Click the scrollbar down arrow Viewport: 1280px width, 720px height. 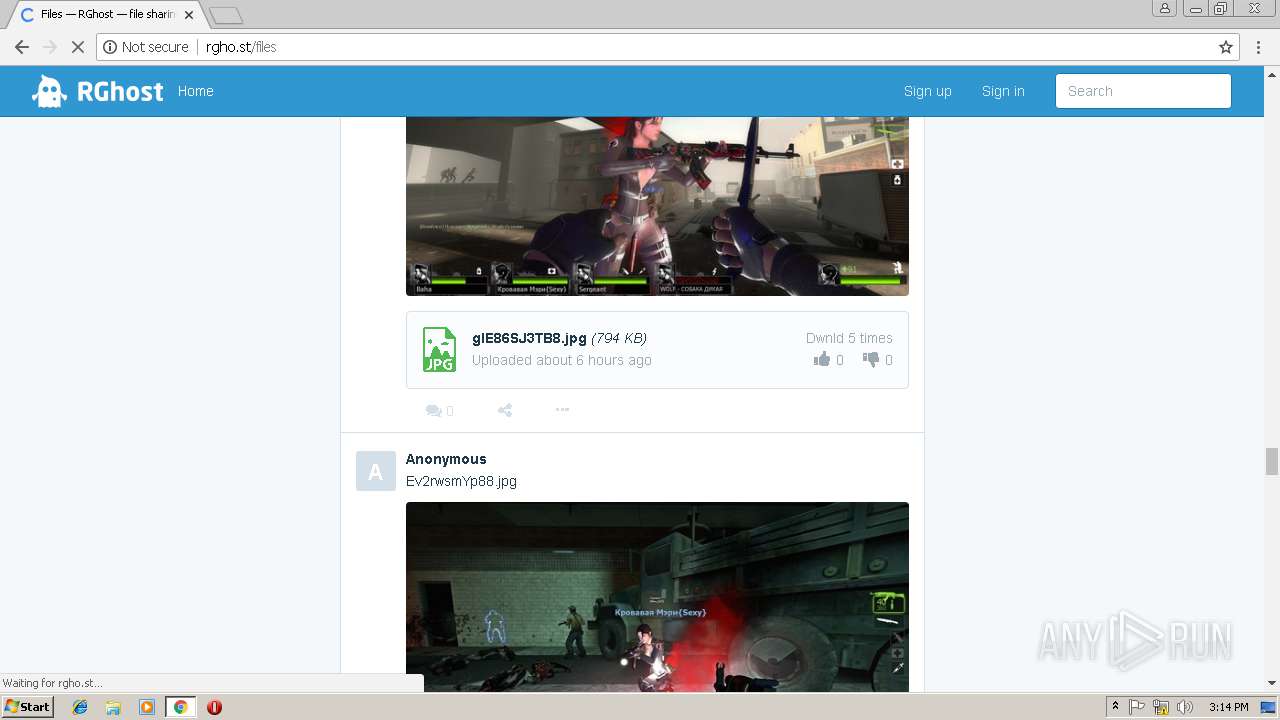click(1272, 684)
